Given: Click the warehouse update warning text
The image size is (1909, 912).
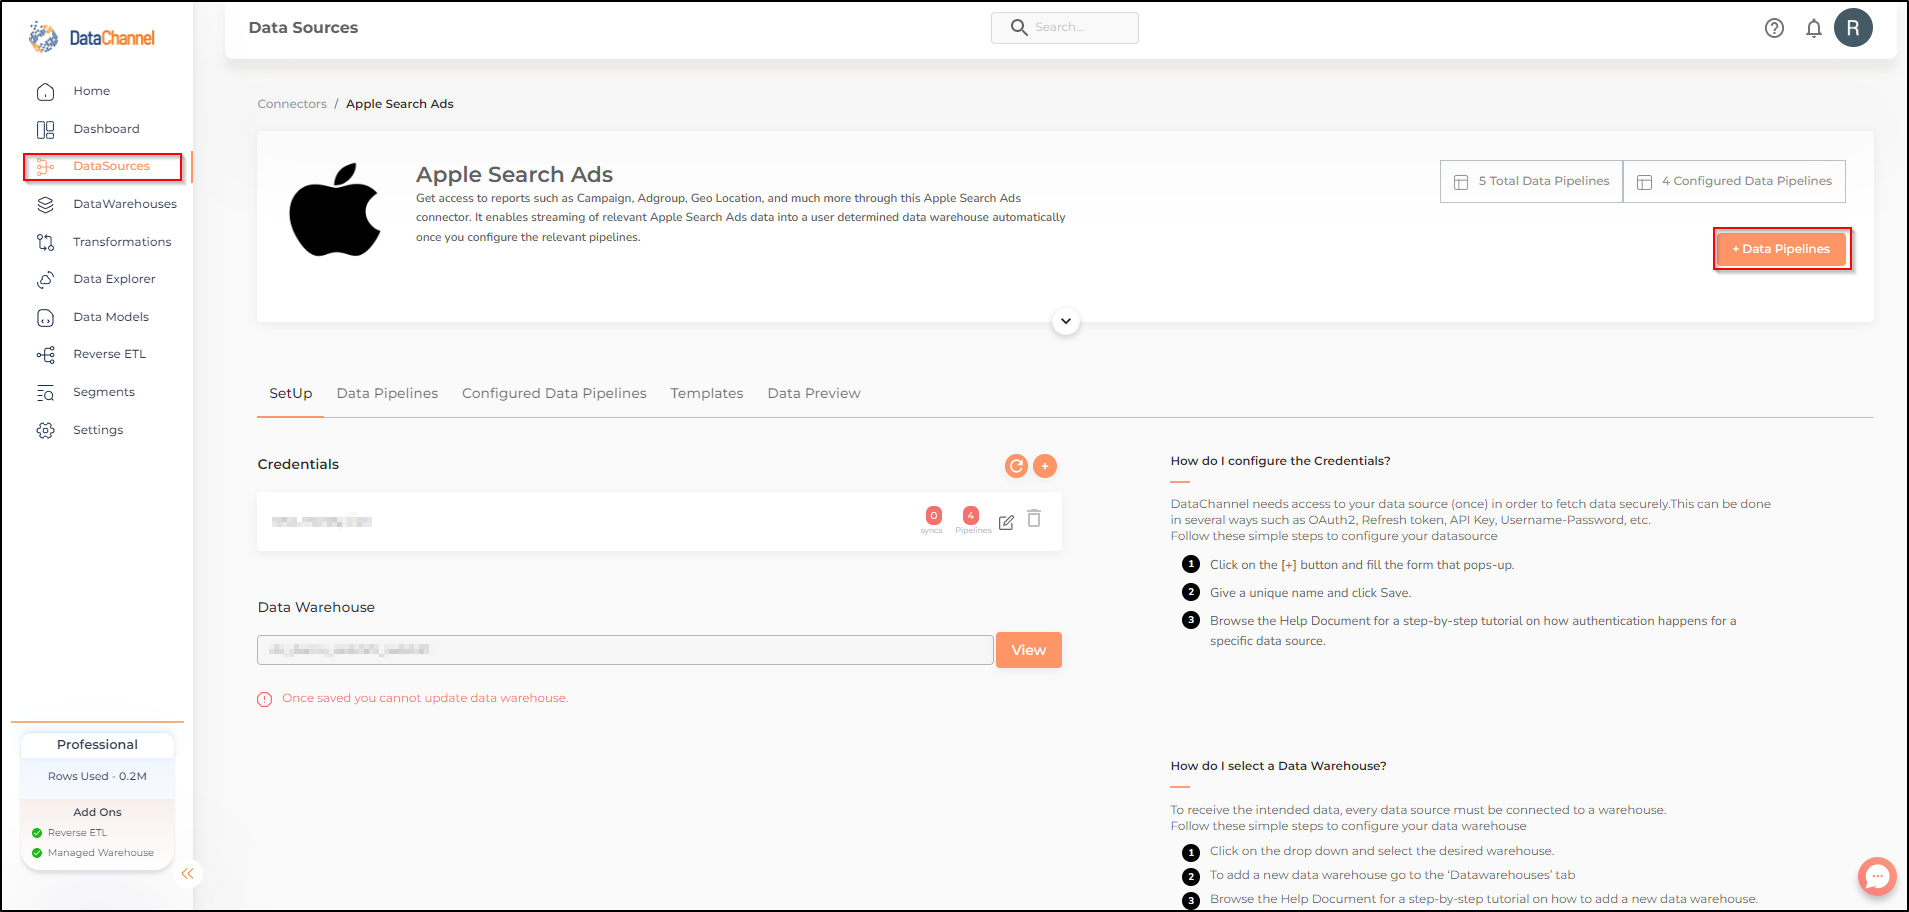Looking at the screenshot, I should coord(425,698).
